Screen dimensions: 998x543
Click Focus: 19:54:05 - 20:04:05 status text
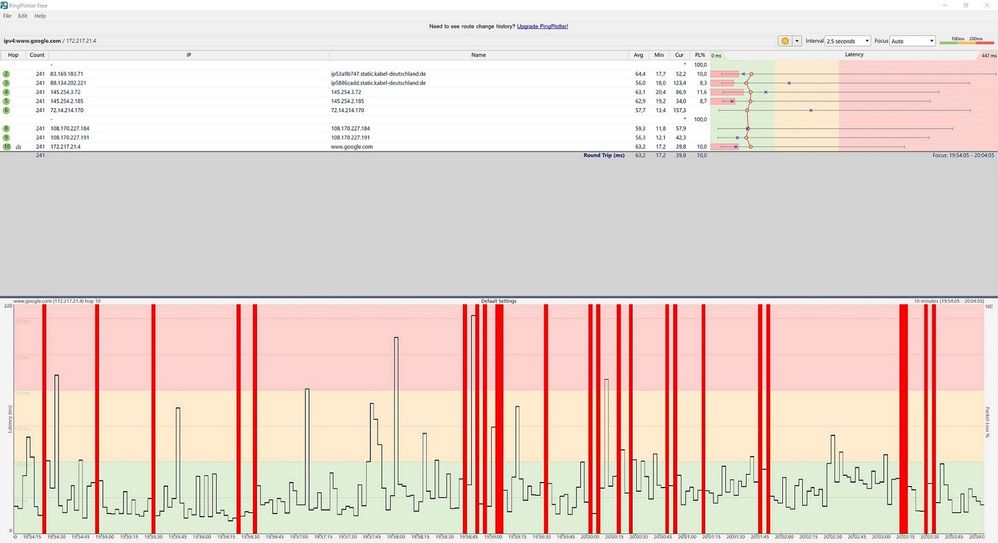[x=963, y=155]
